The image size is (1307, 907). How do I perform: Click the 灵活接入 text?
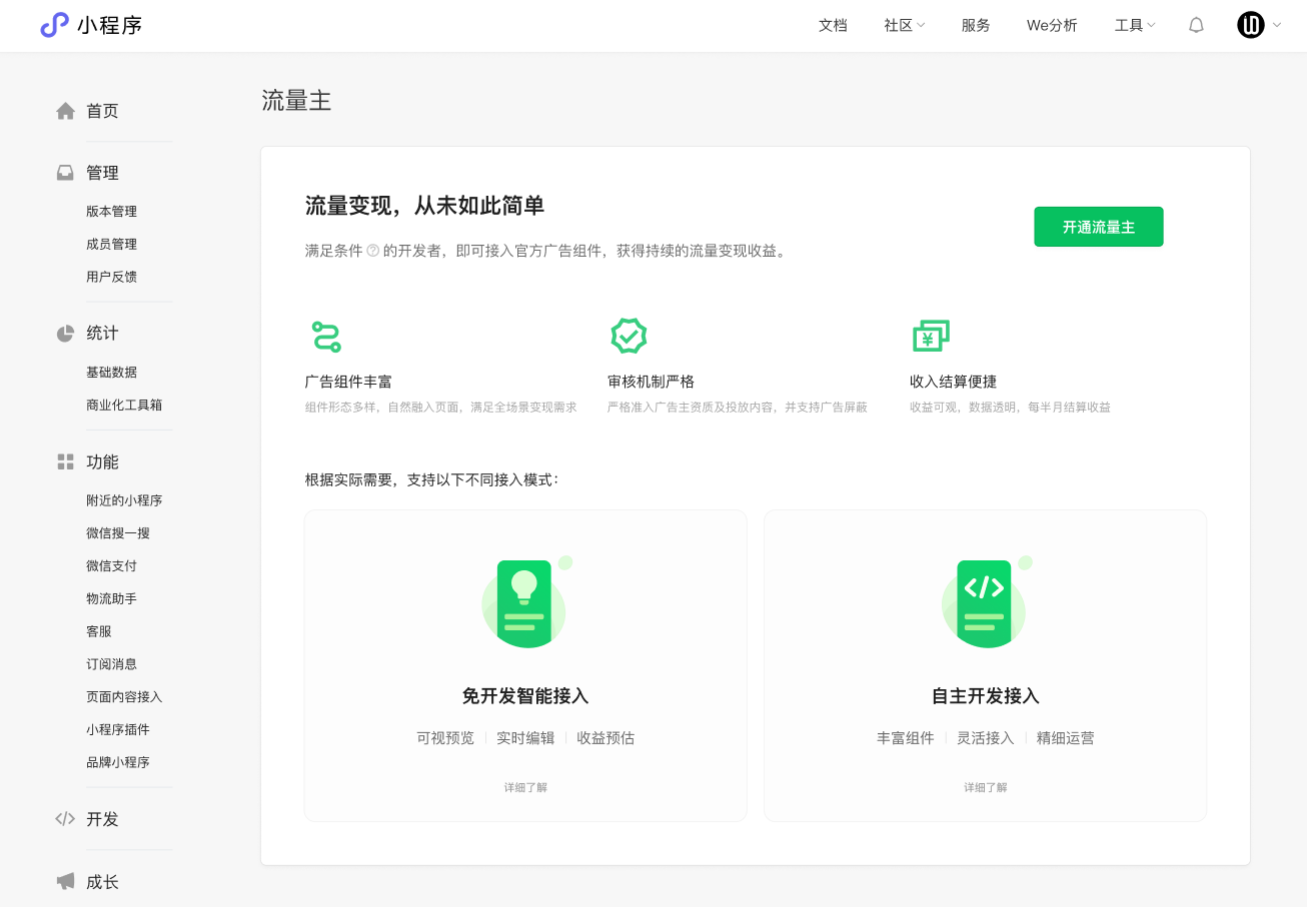click(x=985, y=738)
